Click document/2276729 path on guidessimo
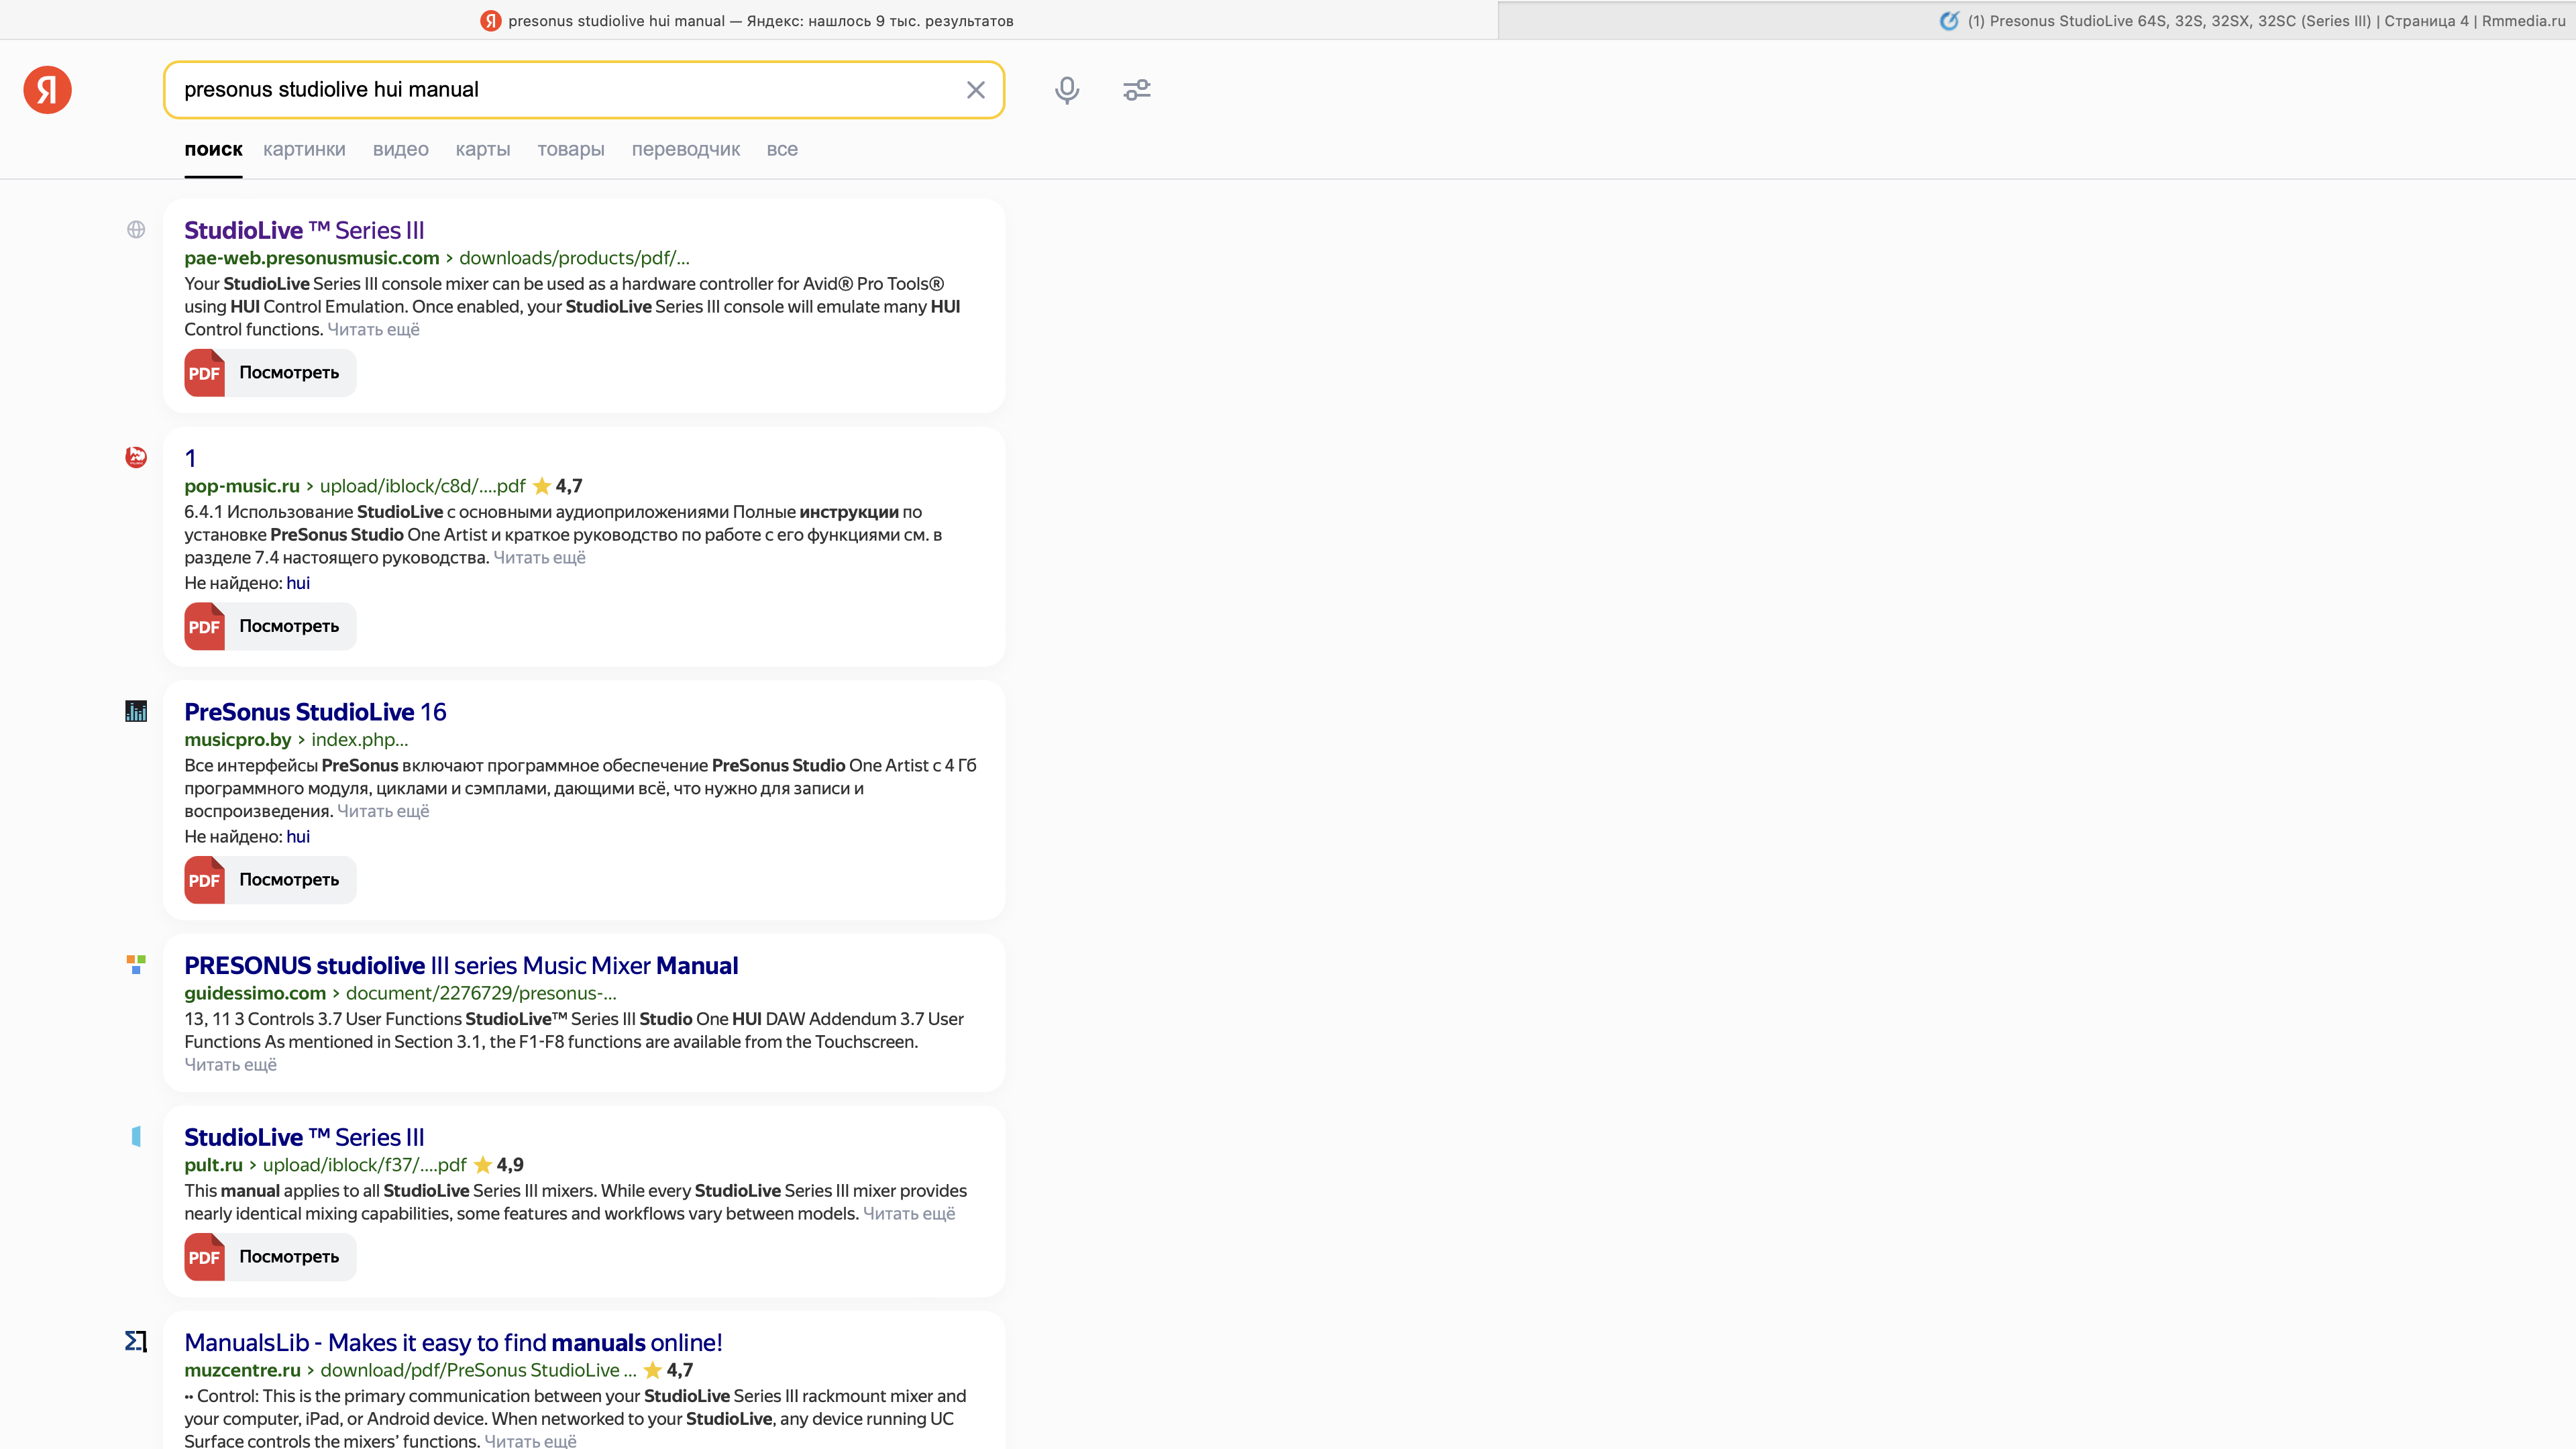The width and height of the screenshot is (2576, 1449). 481,993
